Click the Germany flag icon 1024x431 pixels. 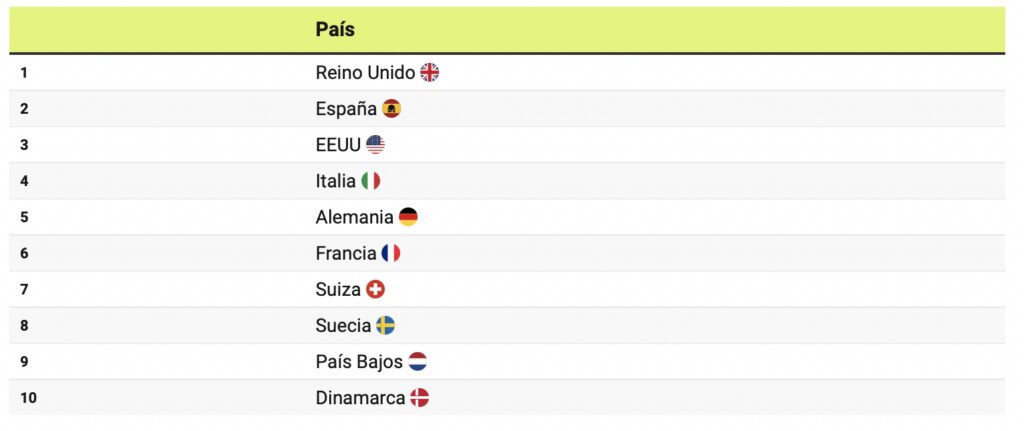[x=408, y=217]
